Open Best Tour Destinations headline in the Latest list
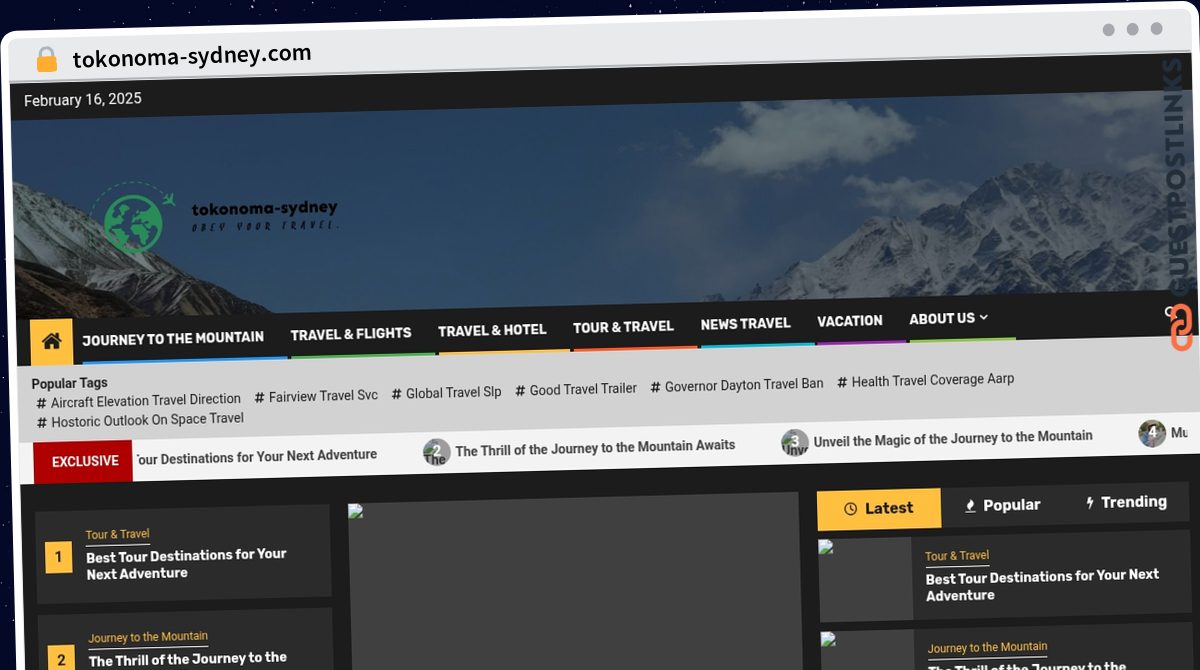 [x=1042, y=585]
